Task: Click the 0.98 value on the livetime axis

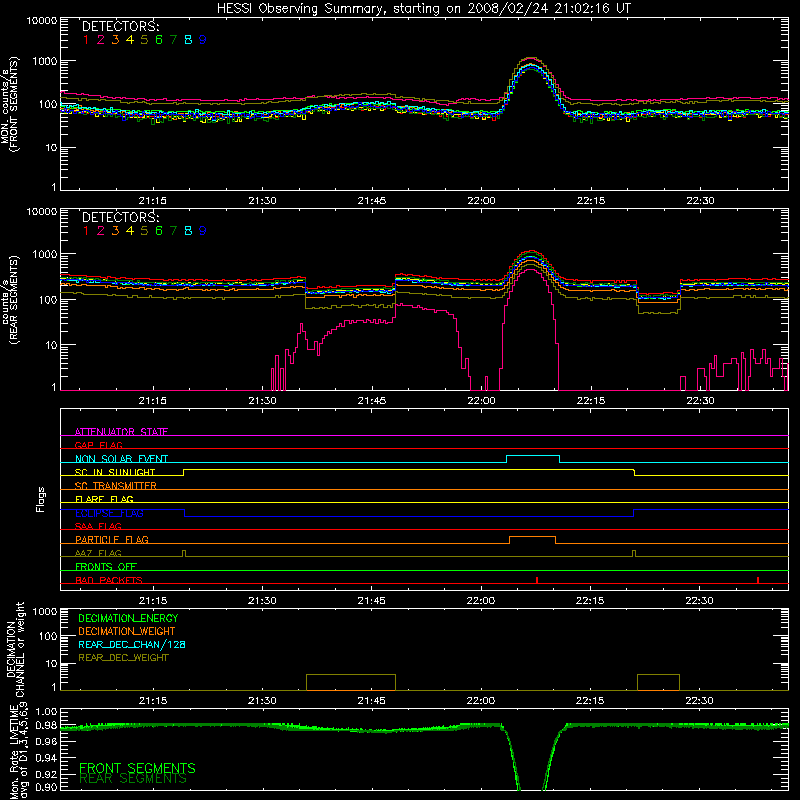Action: click(46, 725)
